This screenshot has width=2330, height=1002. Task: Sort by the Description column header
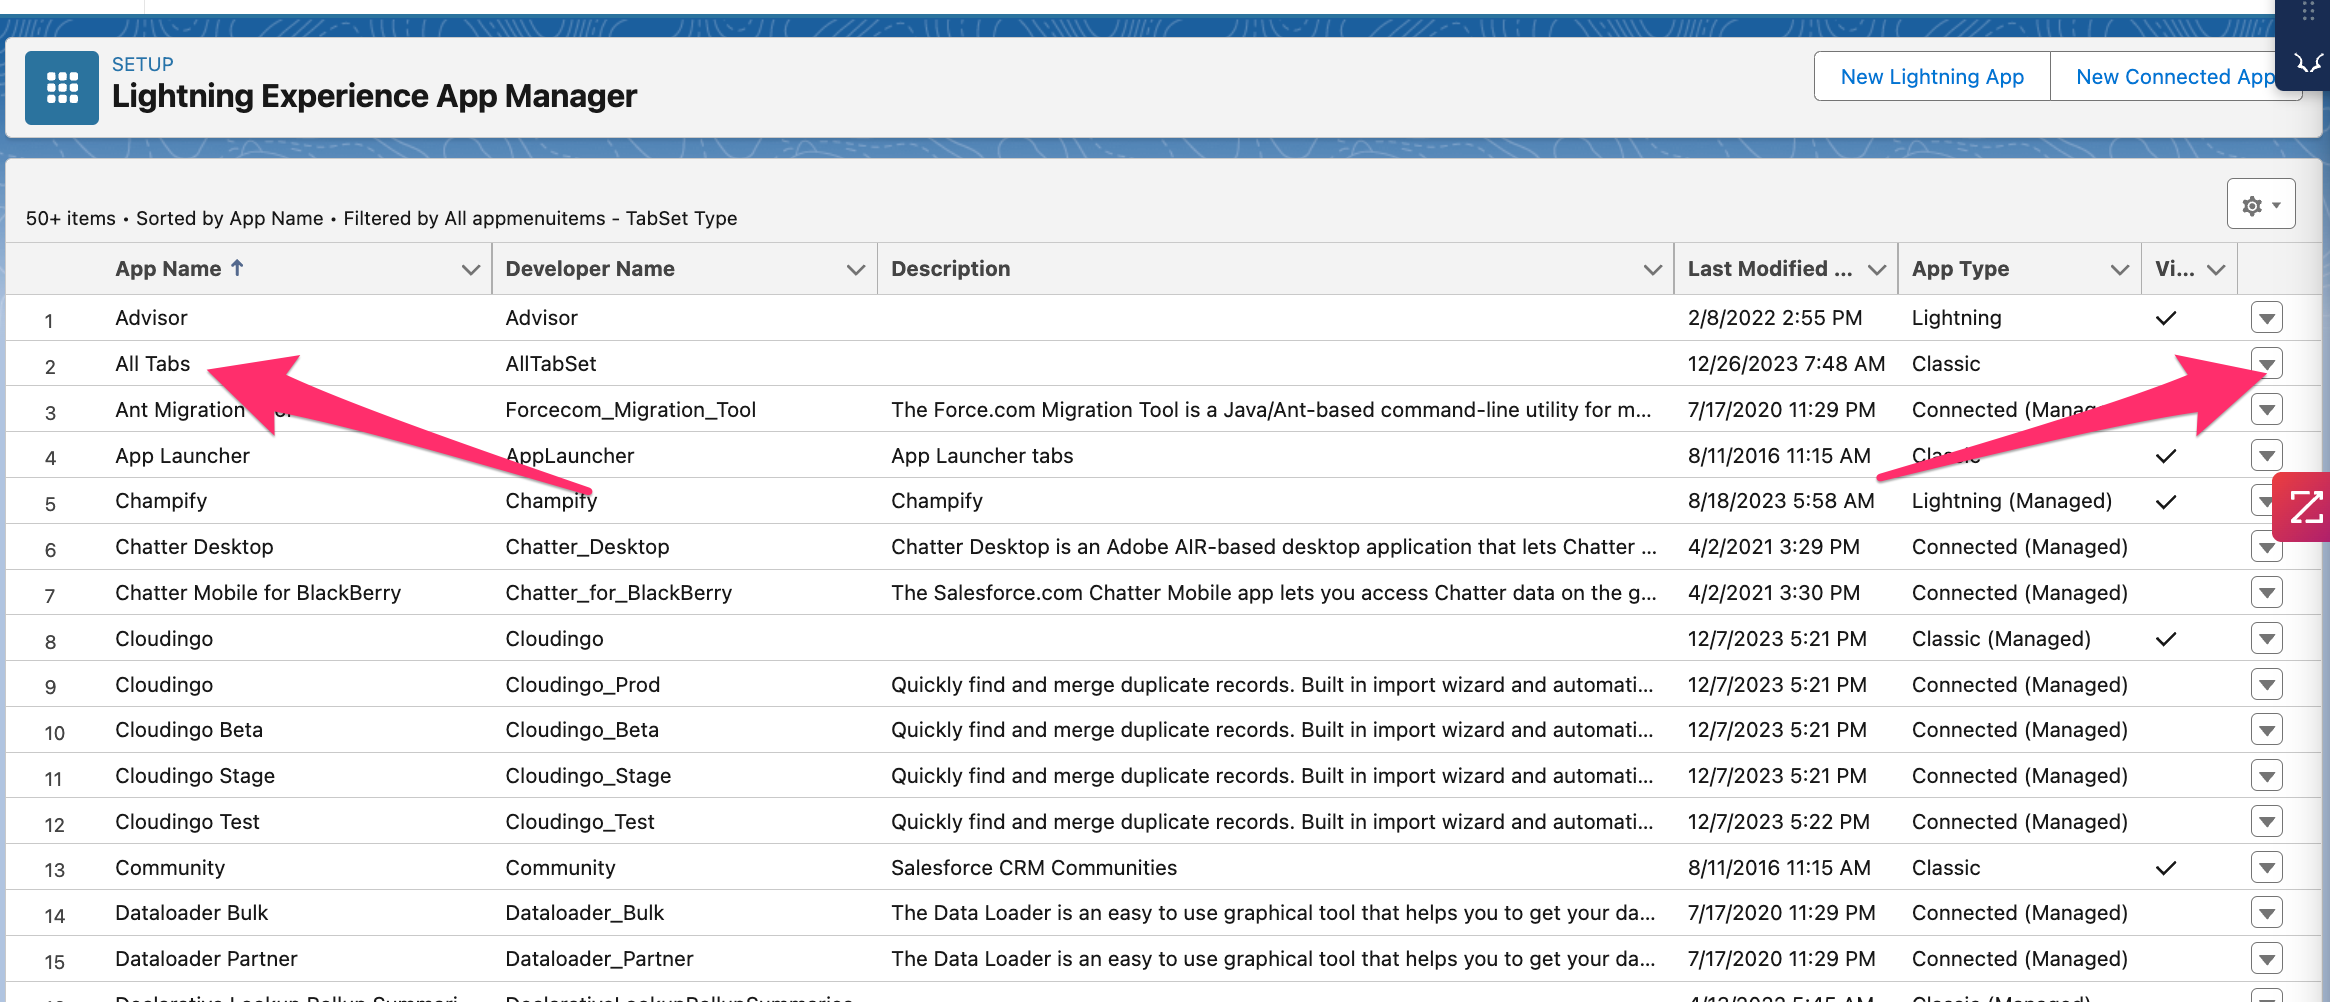tap(950, 269)
